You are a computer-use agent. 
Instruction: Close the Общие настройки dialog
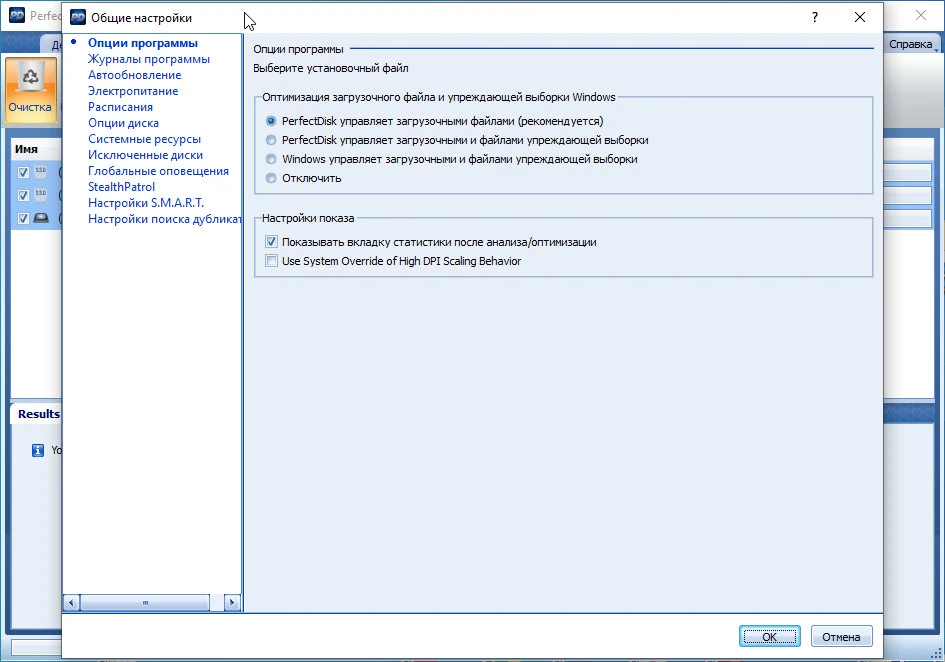(x=860, y=17)
